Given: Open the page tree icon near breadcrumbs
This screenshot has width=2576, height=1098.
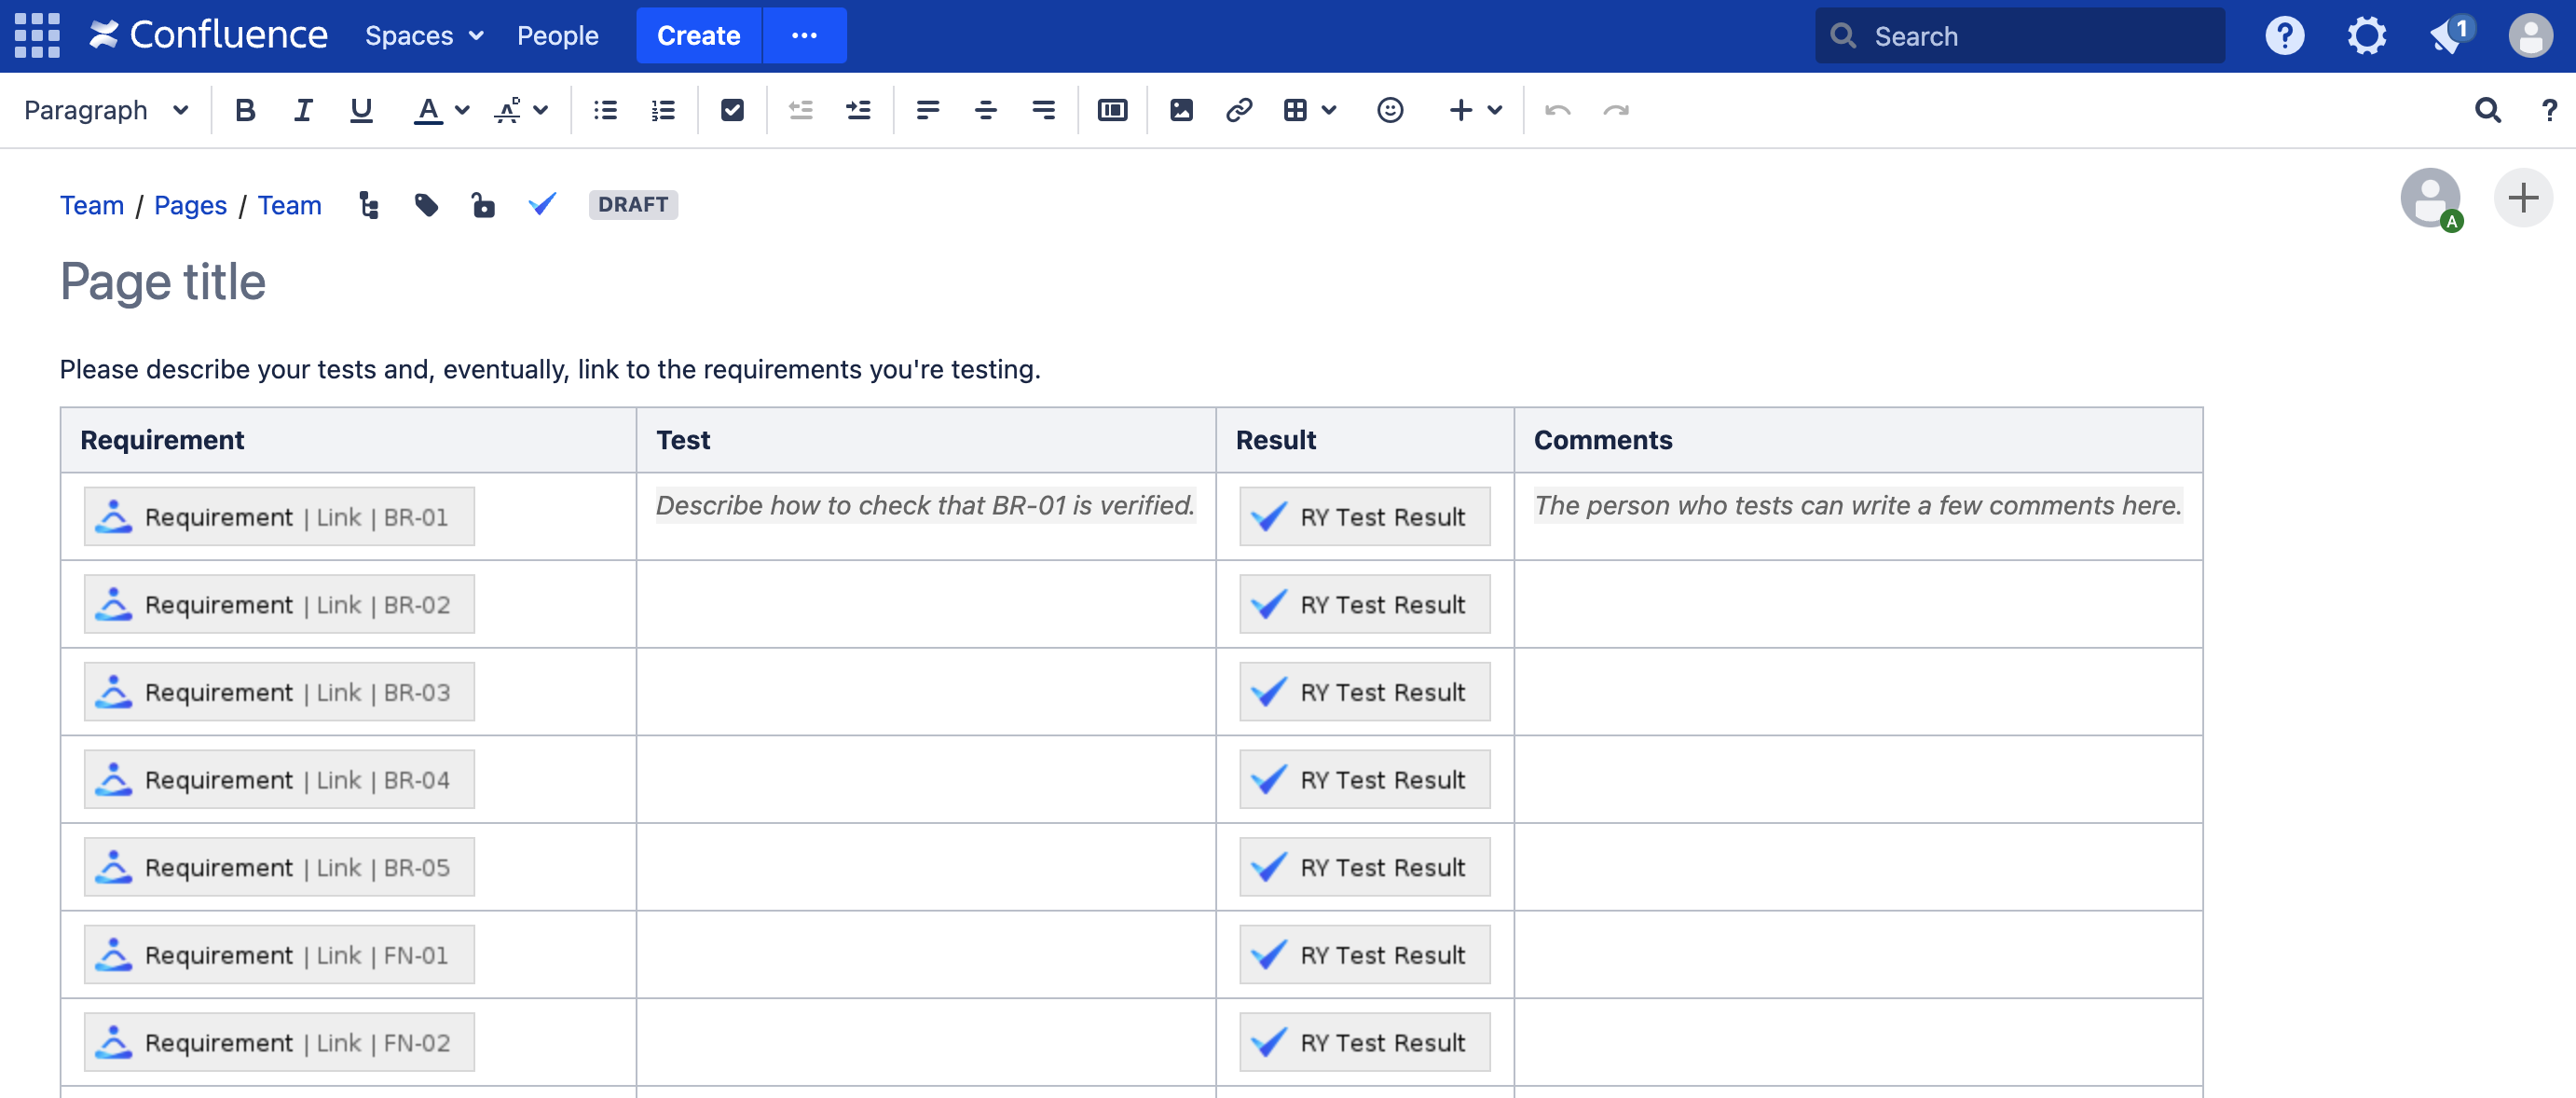Looking at the screenshot, I should 368,204.
